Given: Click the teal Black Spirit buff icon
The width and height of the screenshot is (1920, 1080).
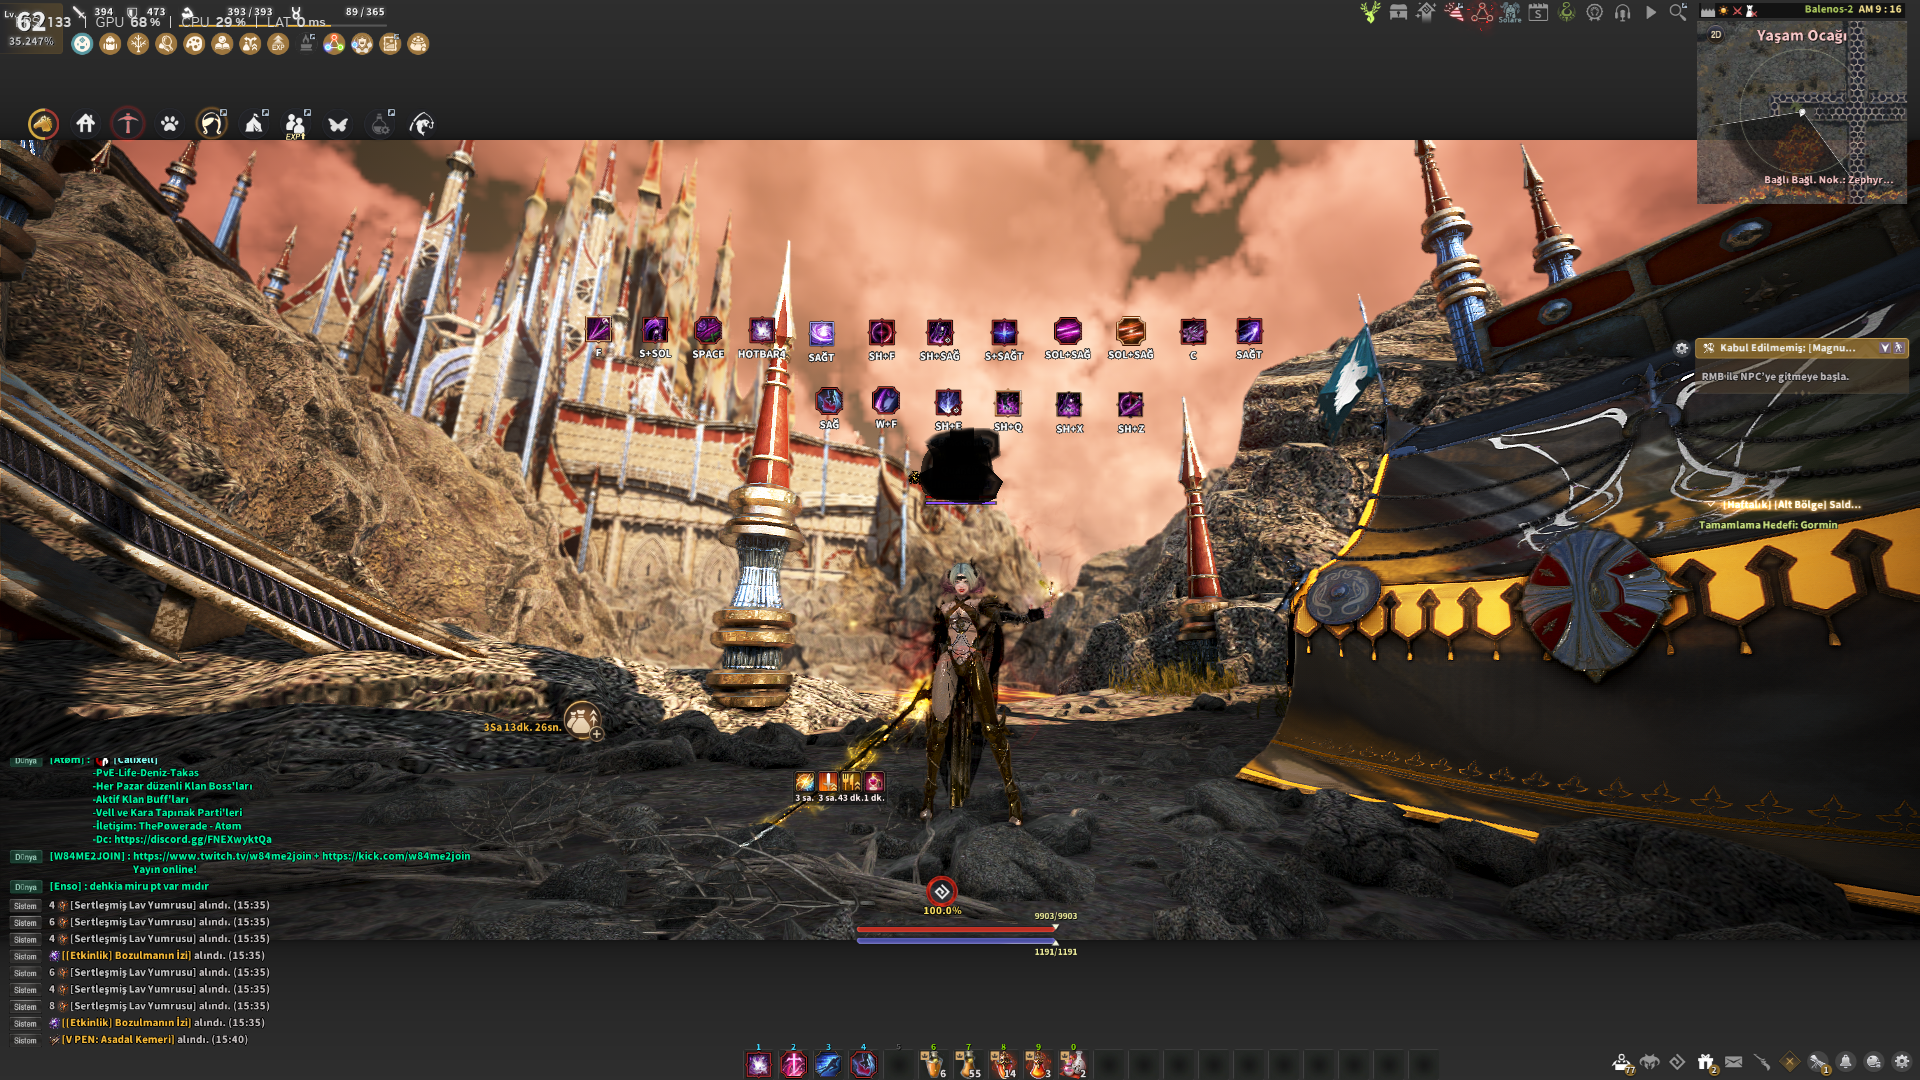Looking at the screenshot, I should click(x=82, y=44).
